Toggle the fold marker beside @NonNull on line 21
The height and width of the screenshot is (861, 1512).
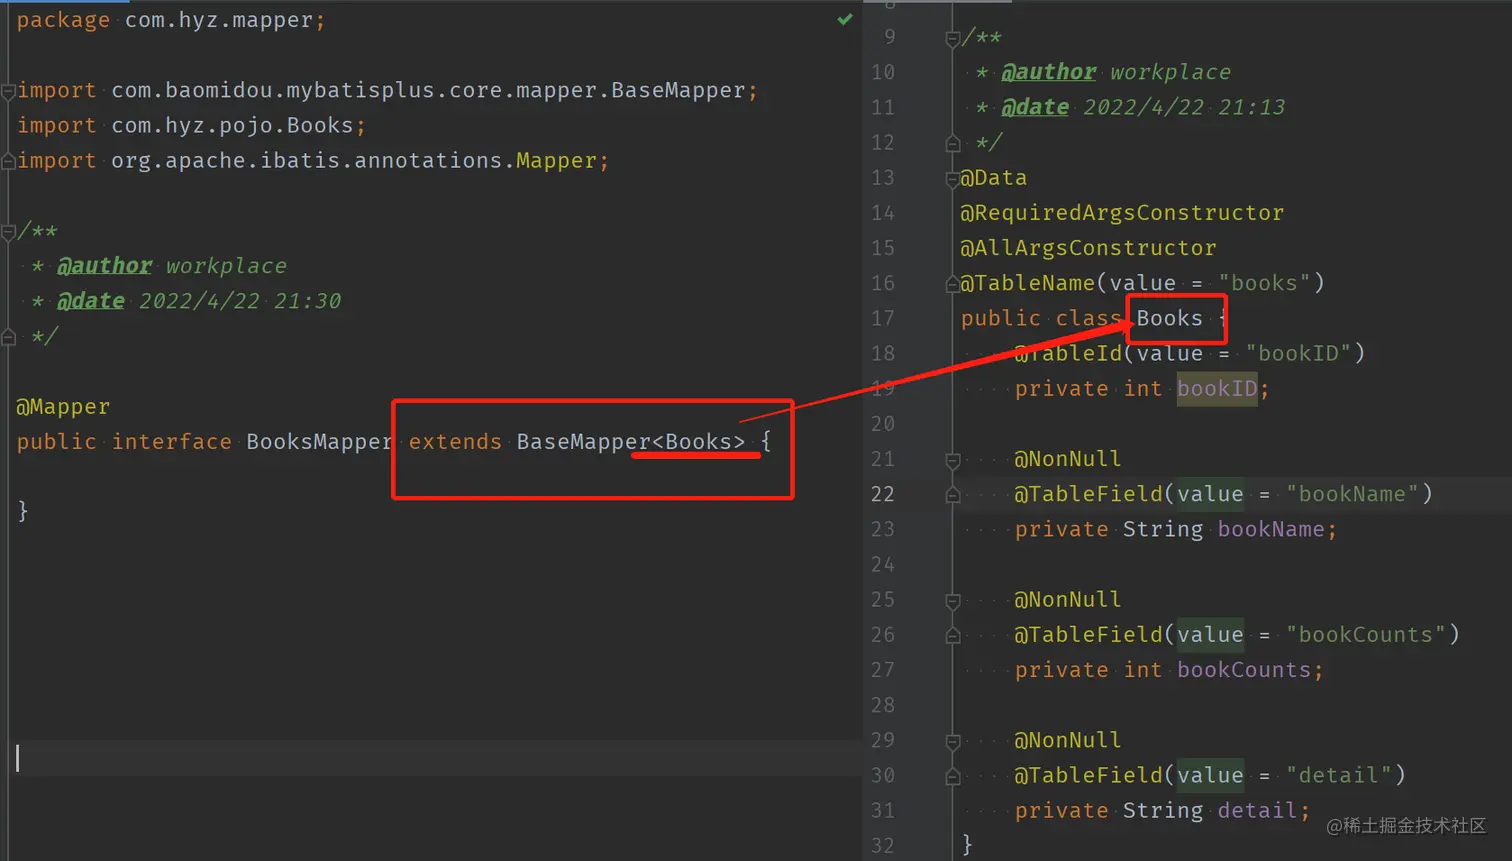pos(953,460)
